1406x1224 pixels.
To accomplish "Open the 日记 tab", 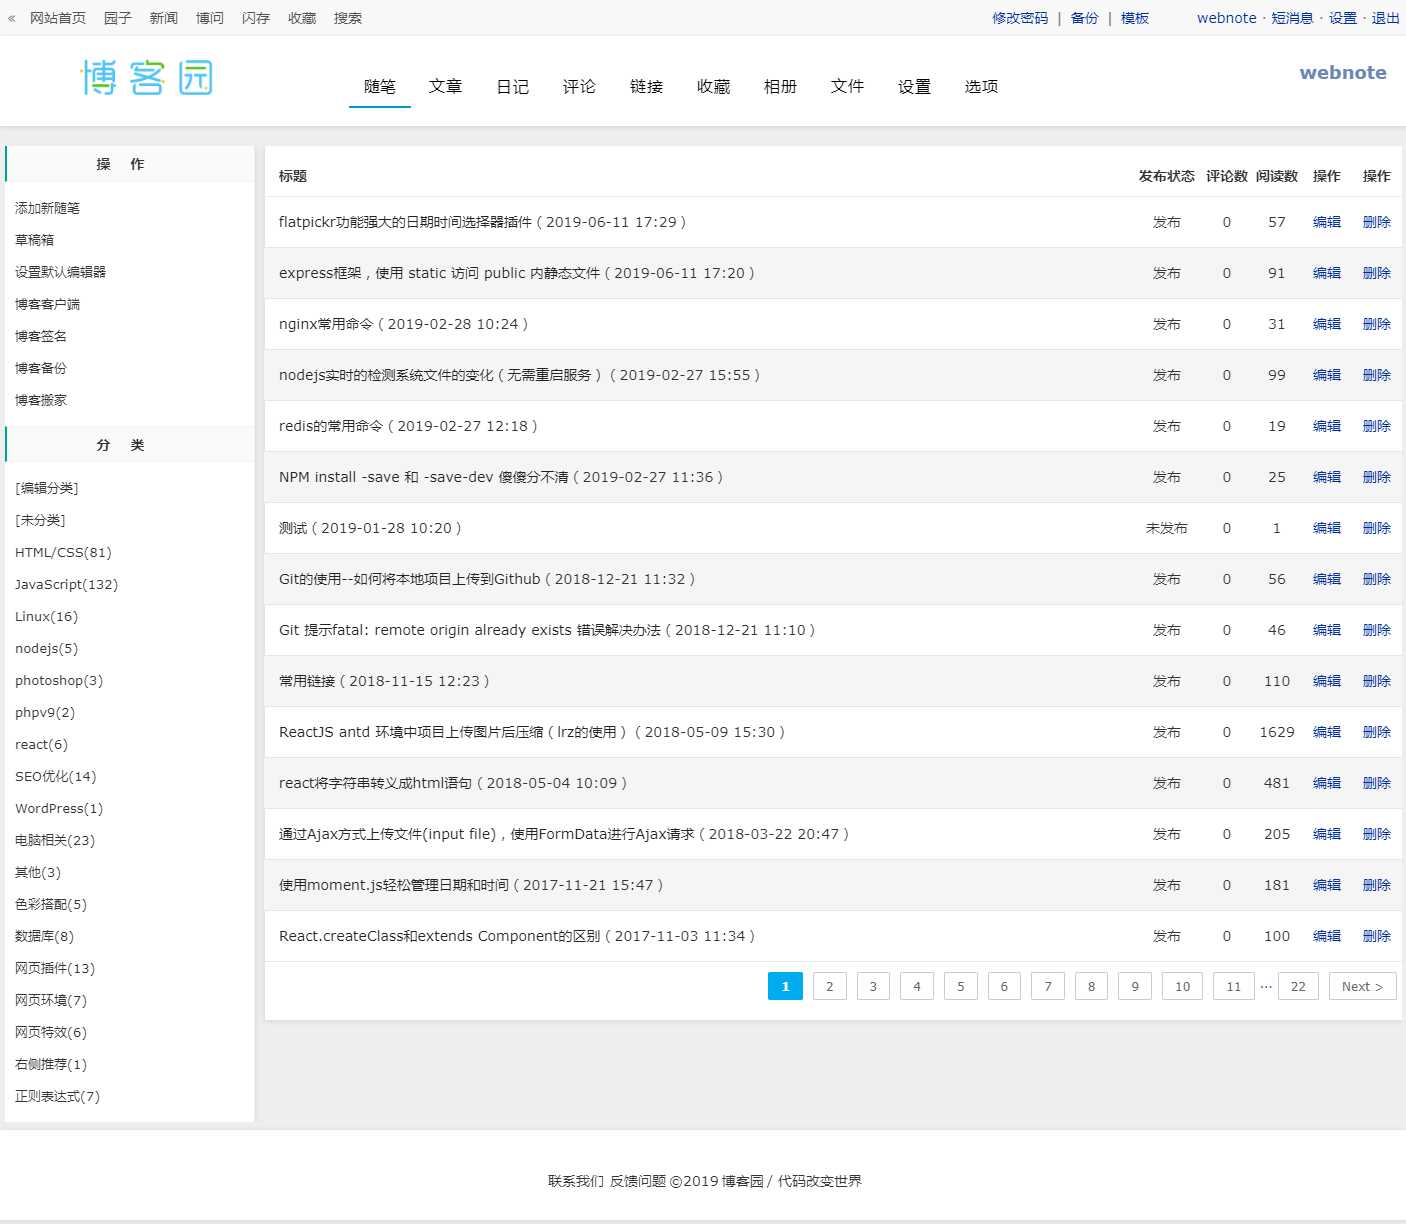I will click(513, 87).
